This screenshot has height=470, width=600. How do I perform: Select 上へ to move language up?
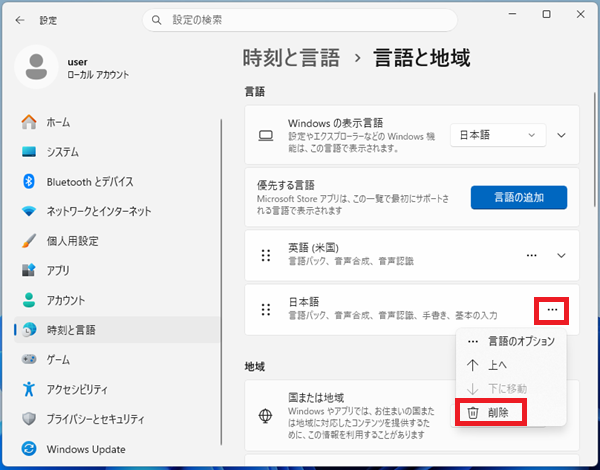coord(496,365)
